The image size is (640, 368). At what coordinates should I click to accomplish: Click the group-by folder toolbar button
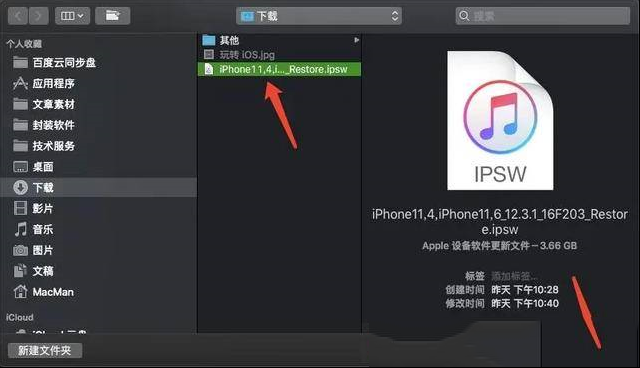(113, 16)
